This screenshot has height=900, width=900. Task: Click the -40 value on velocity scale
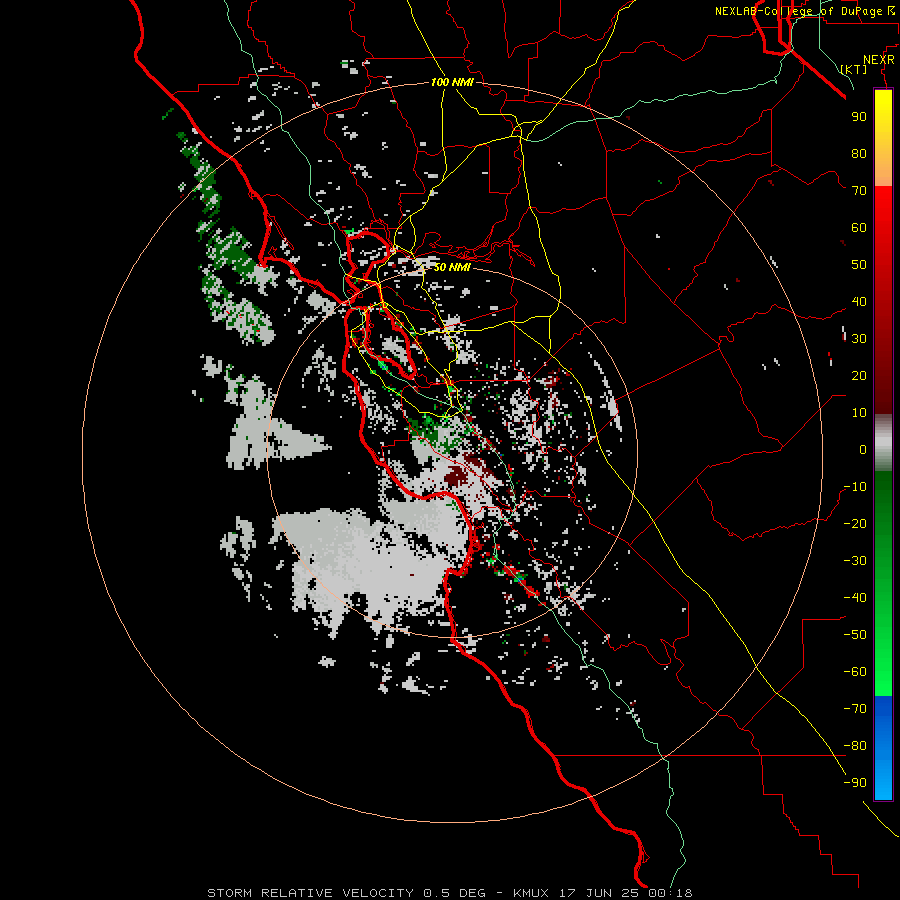[x=855, y=598]
